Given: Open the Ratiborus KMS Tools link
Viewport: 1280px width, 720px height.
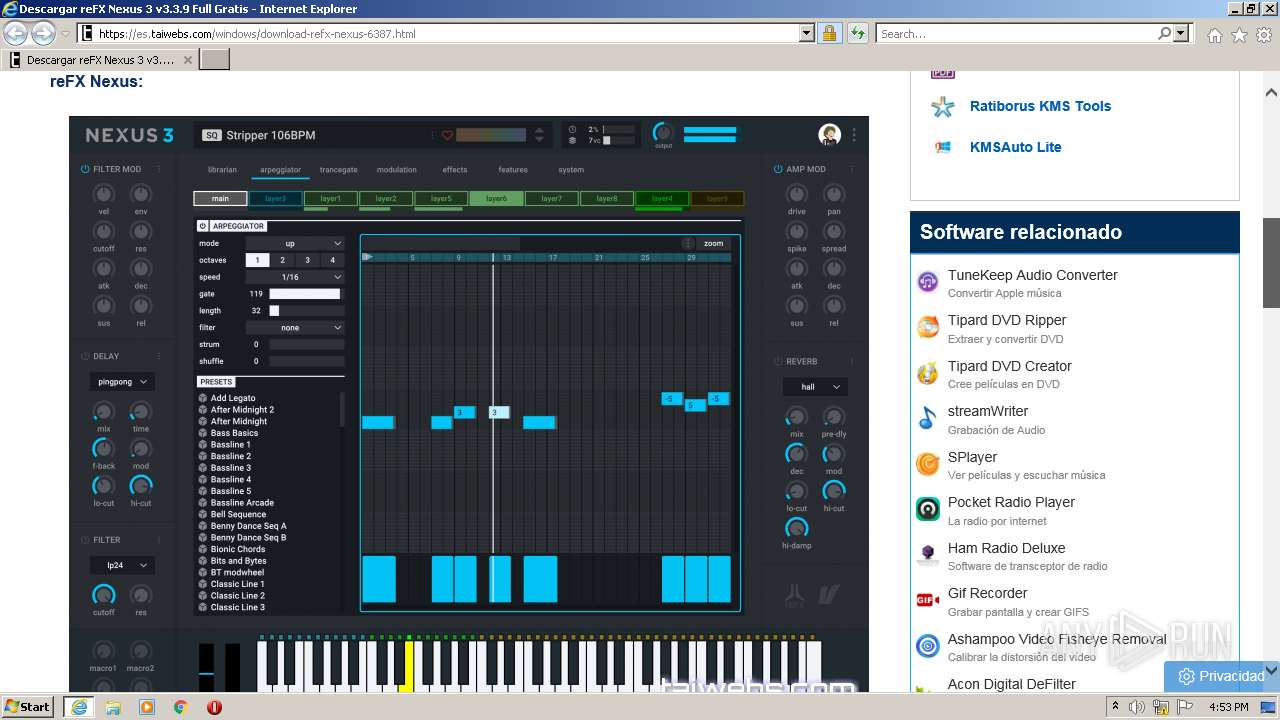Looking at the screenshot, I should (x=1040, y=106).
